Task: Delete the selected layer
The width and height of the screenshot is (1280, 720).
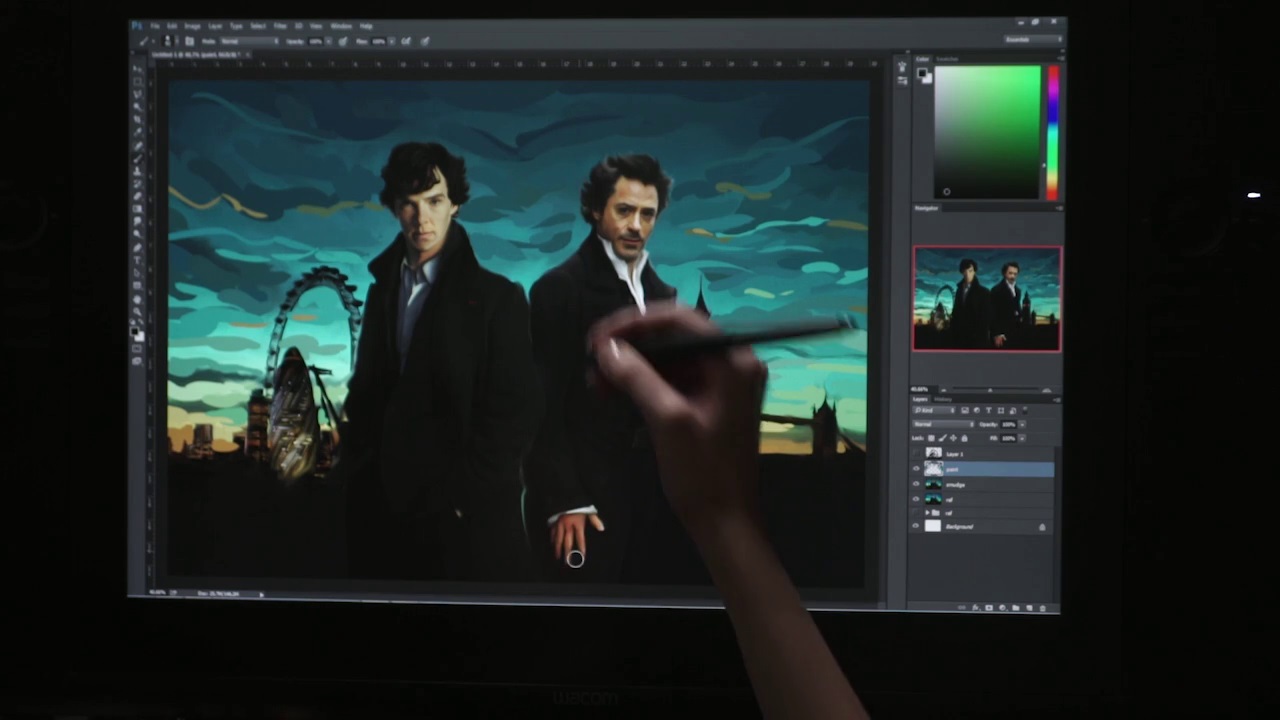Action: point(1043,607)
